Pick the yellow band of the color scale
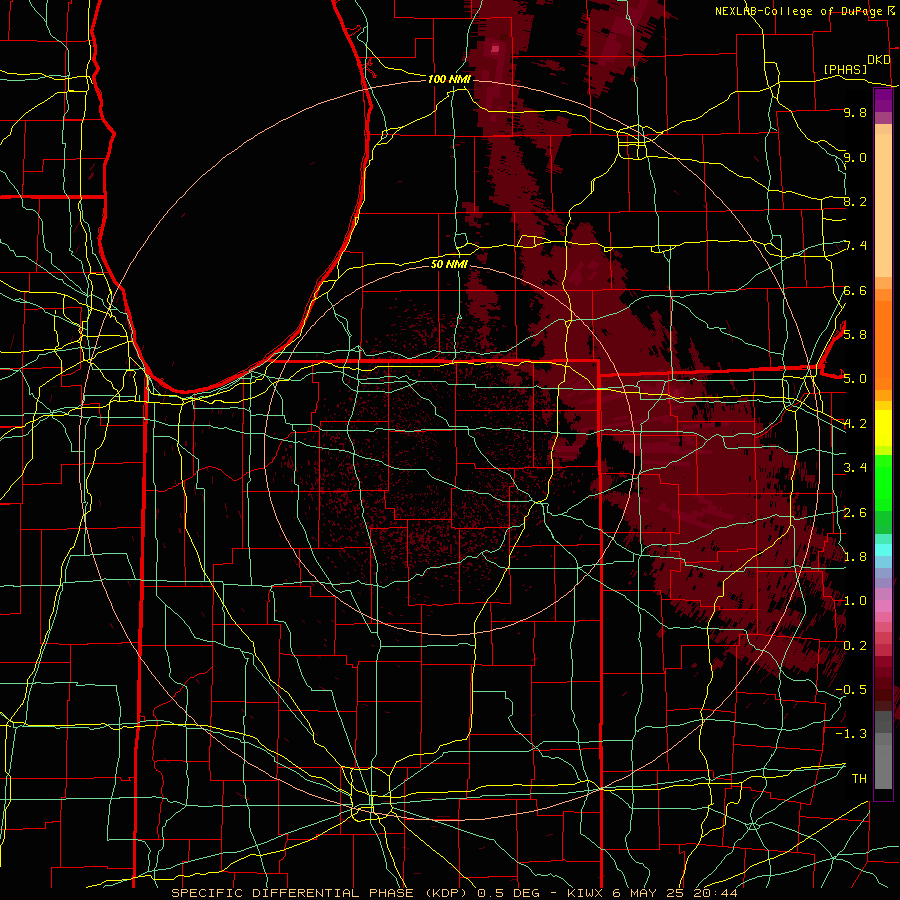This screenshot has width=900, height=900. 883,428
